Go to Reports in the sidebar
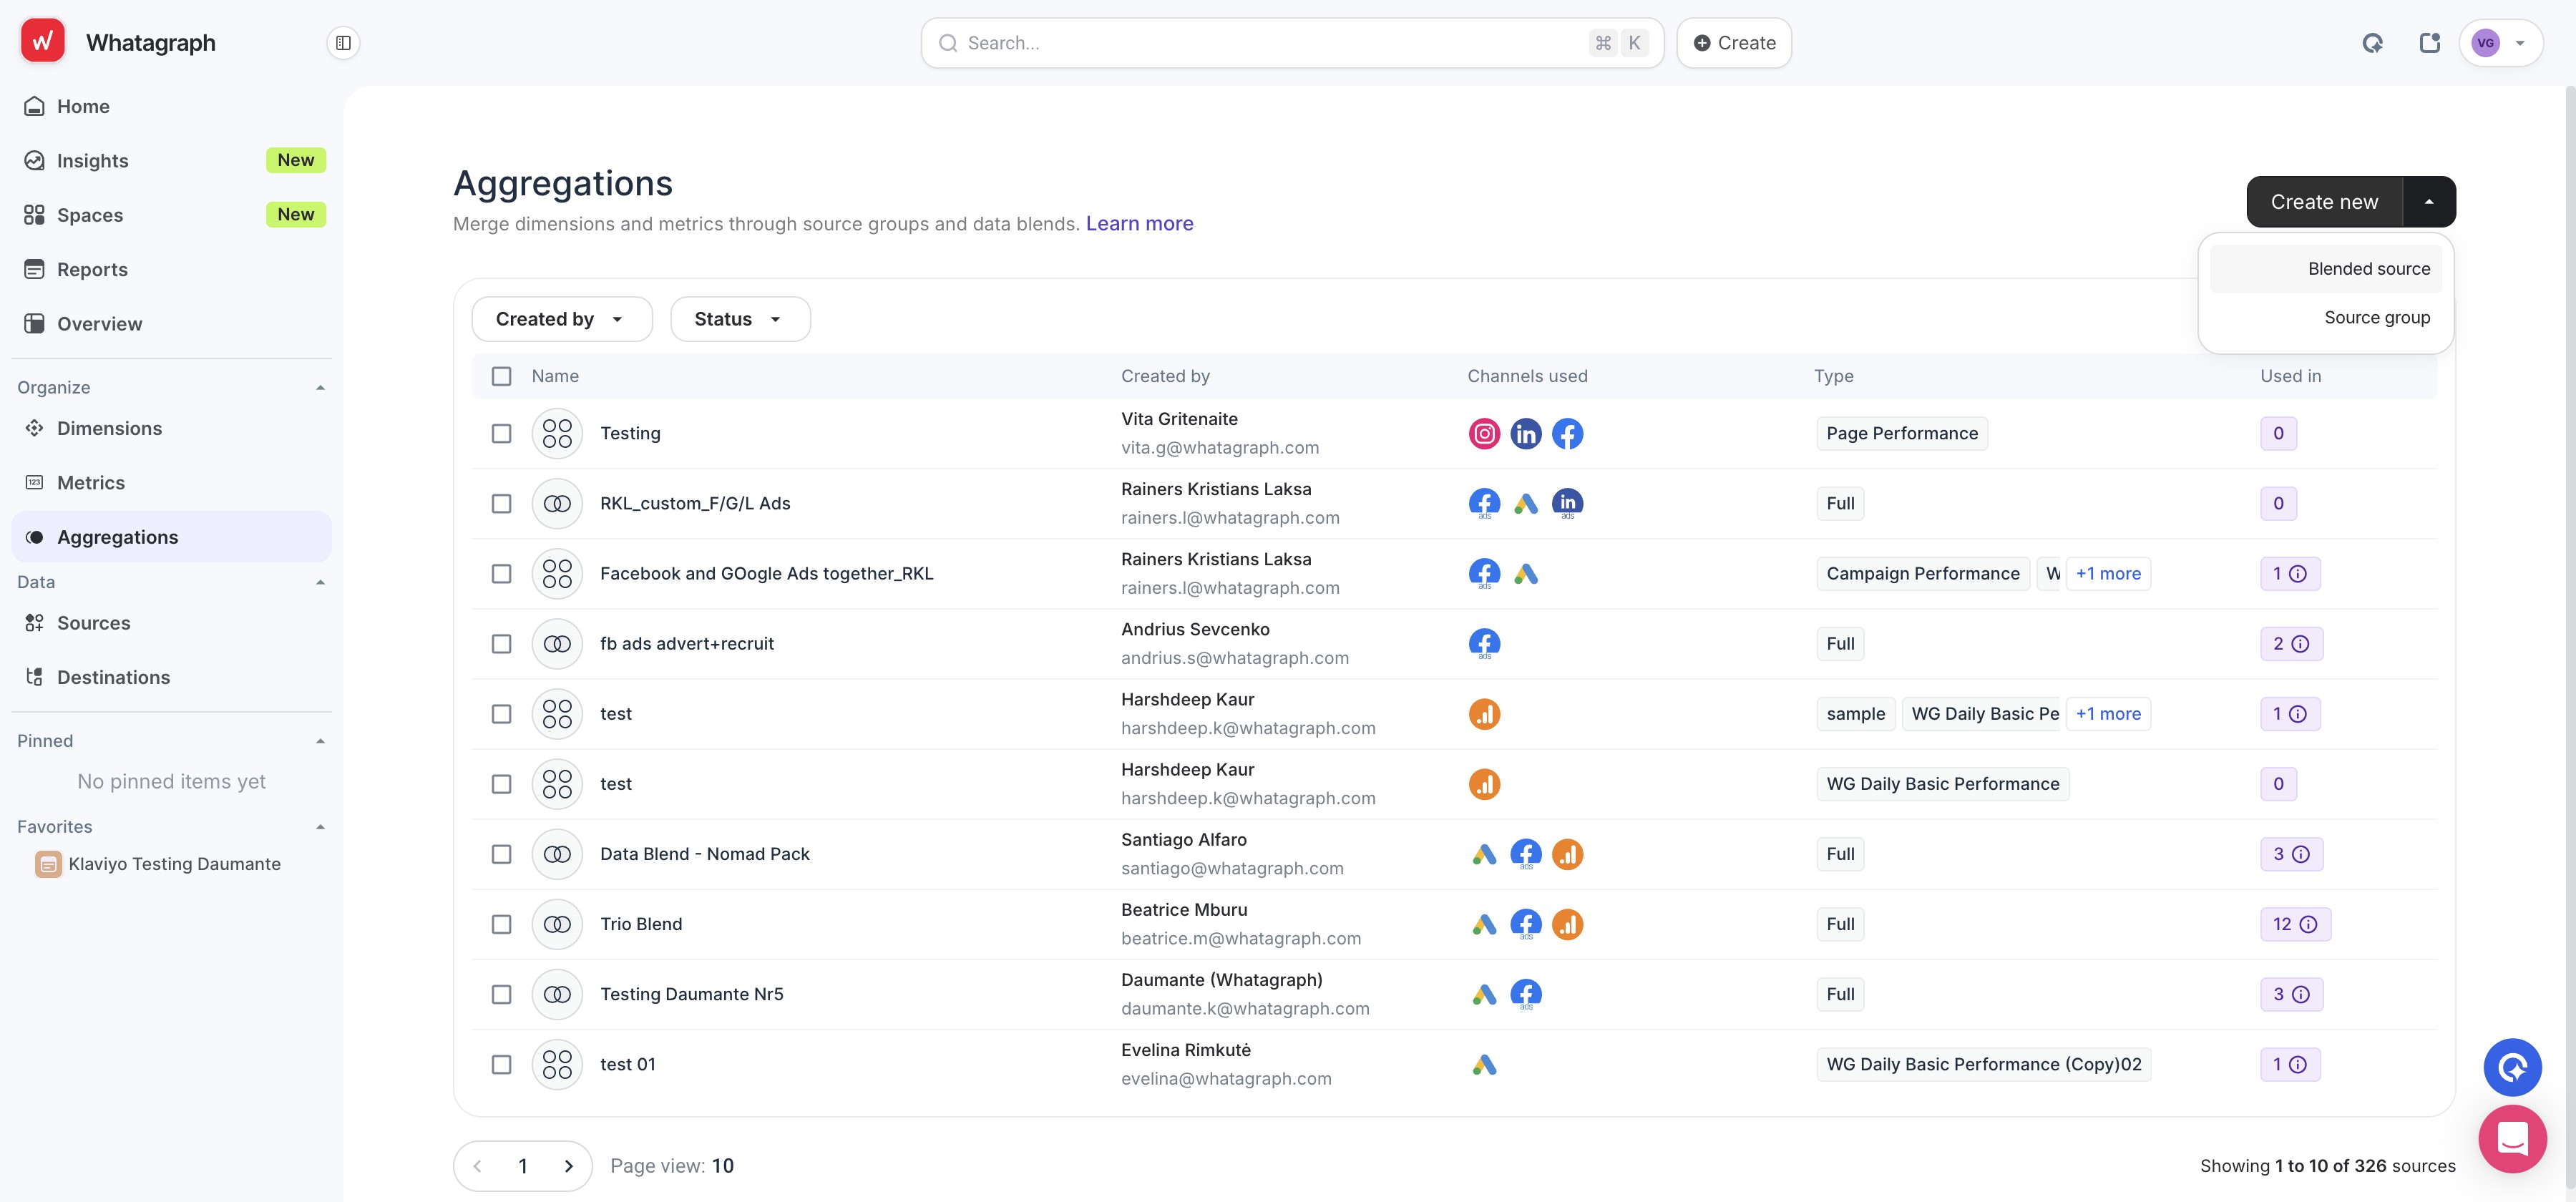This screenshot has height=1202, width=2576. pos(171,269)
